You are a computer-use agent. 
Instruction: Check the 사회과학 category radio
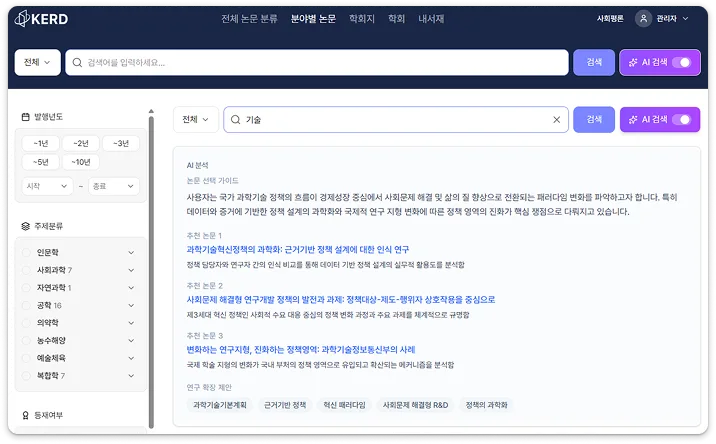click(x=26, y=270)
